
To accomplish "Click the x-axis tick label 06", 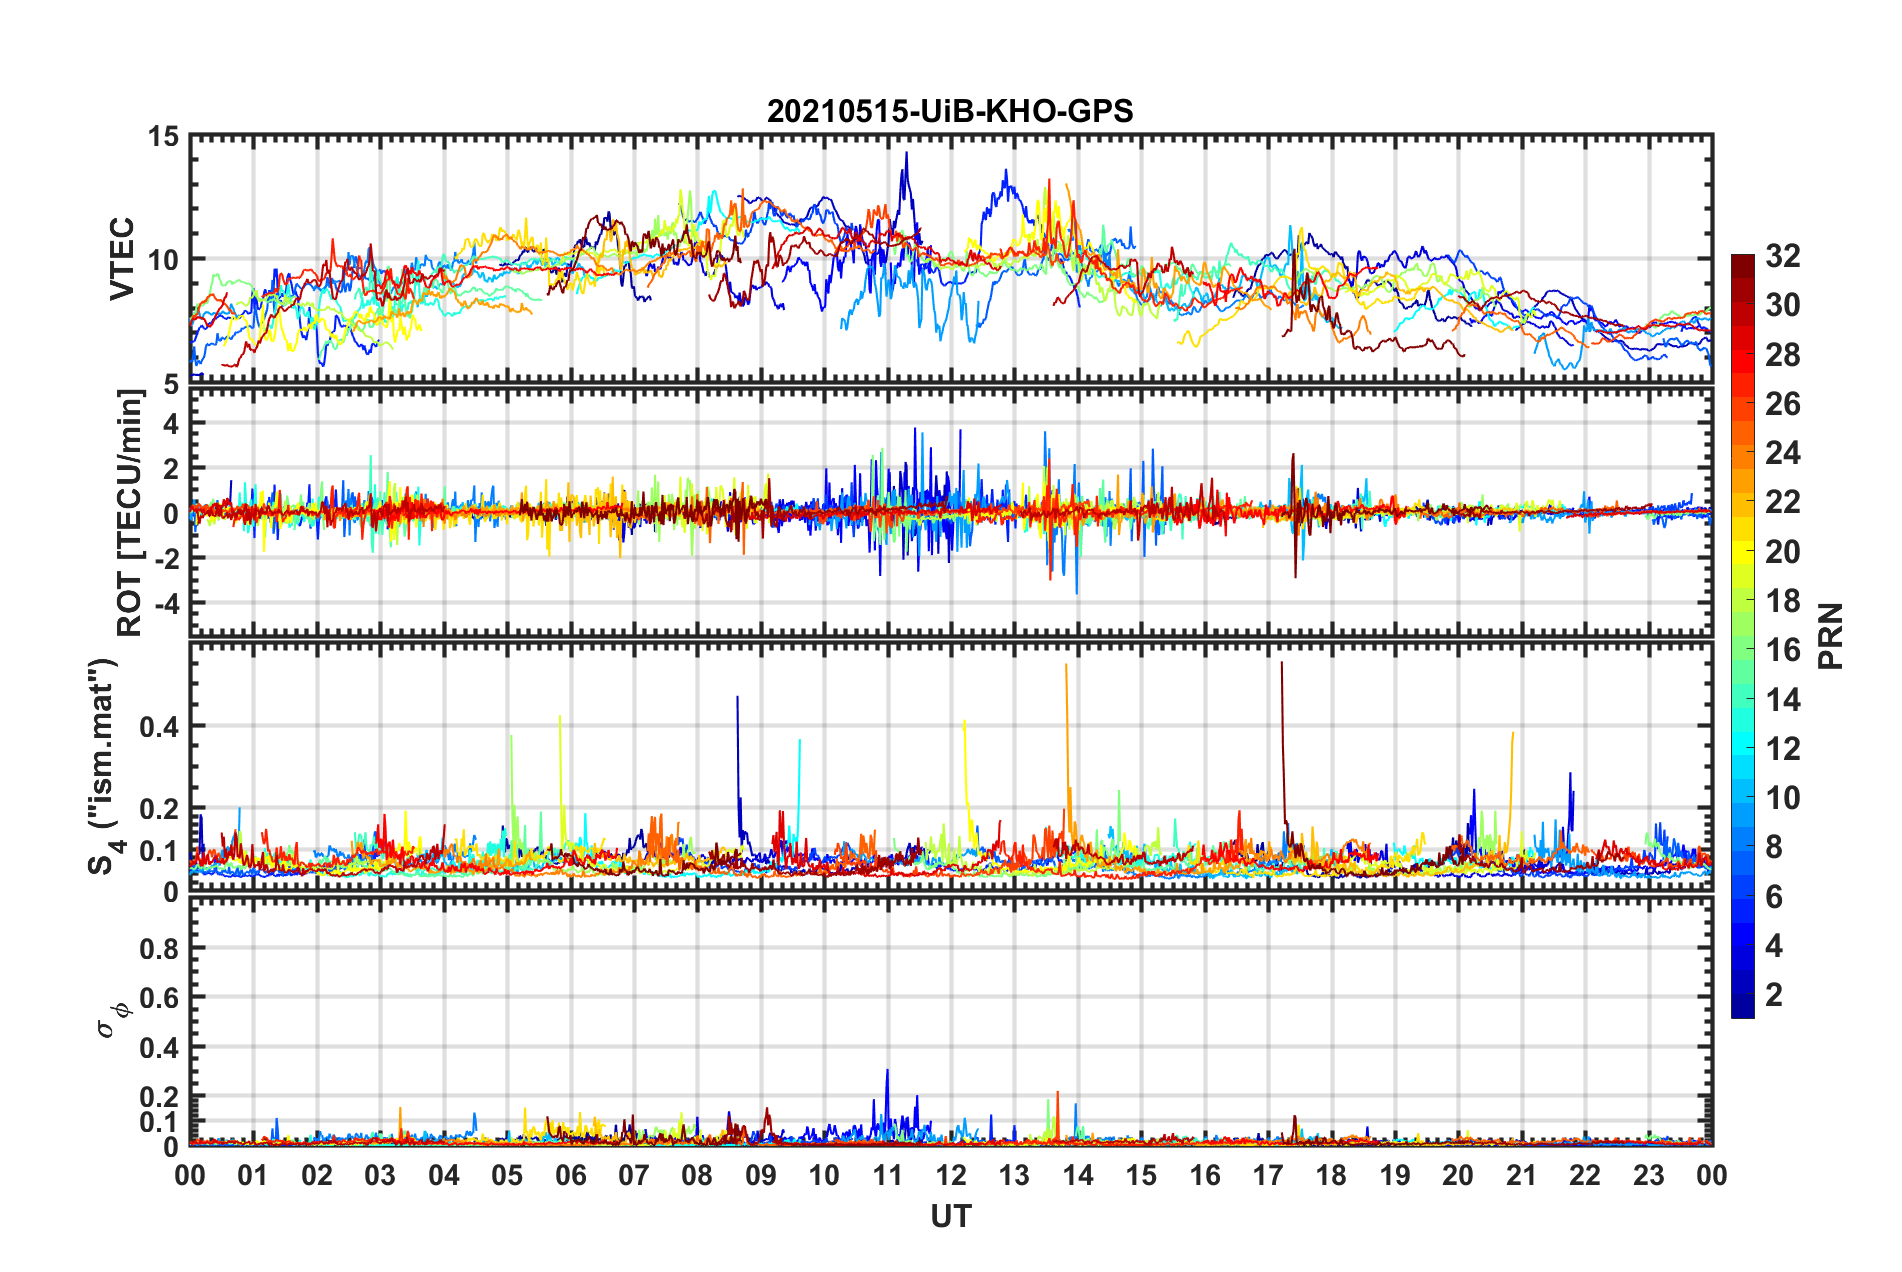I will pos(570,1175).
